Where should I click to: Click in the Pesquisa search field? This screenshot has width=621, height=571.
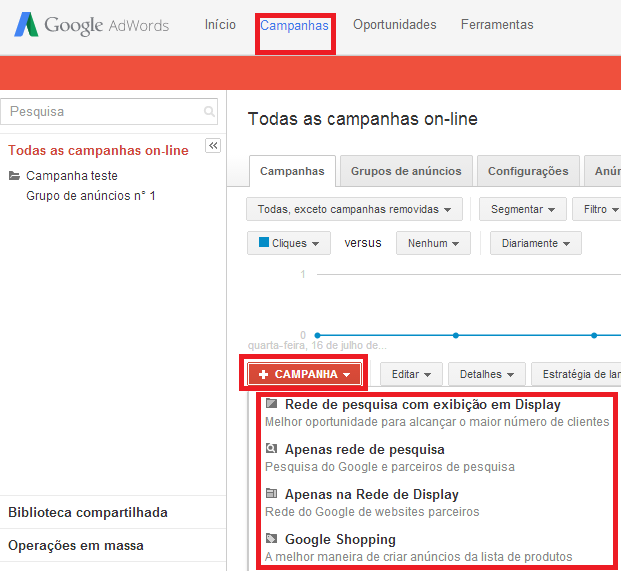109,112
